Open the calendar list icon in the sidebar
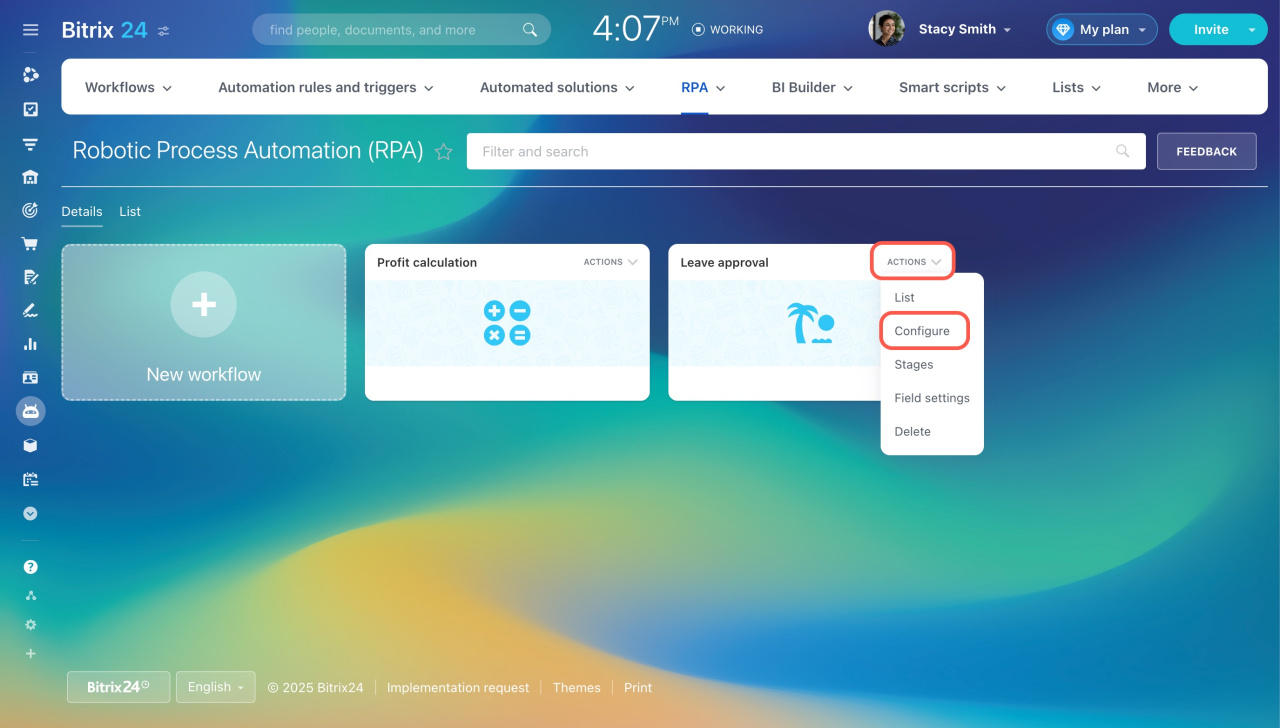Viewport: 1280px width, 728px height. (30, 479)
